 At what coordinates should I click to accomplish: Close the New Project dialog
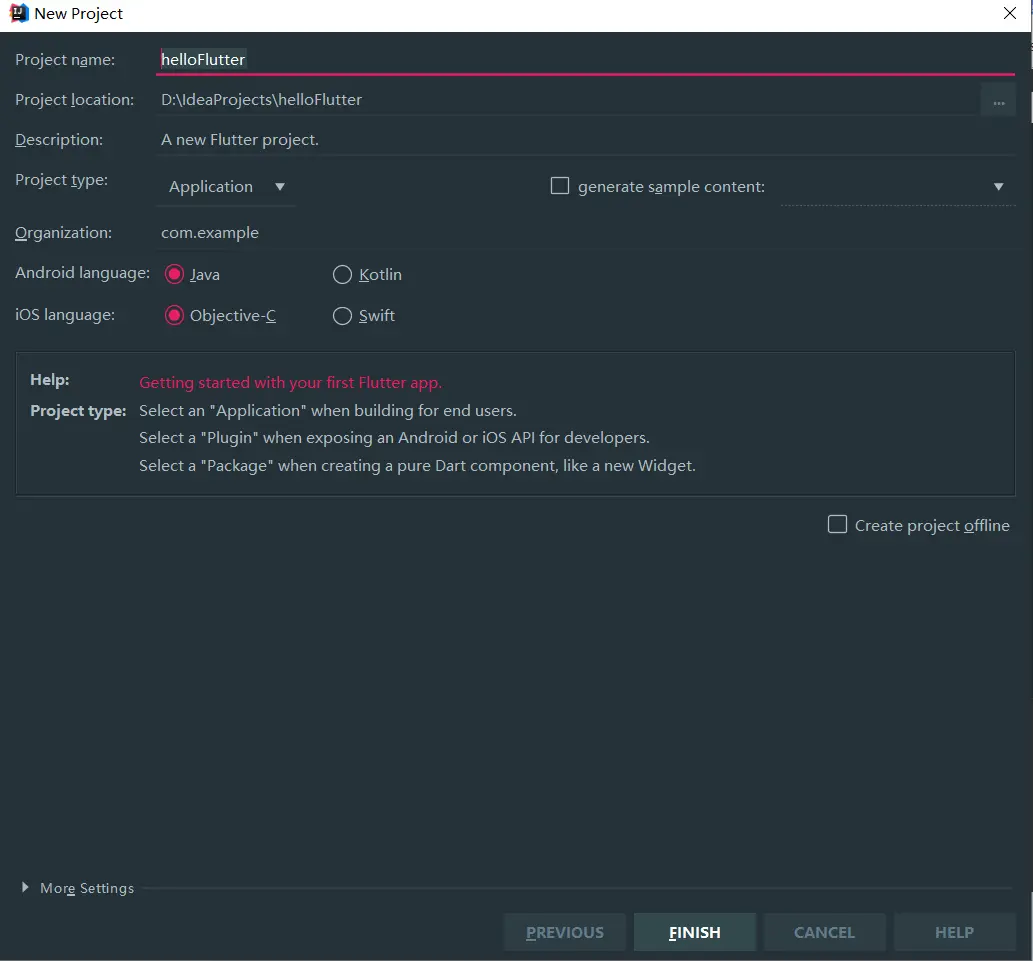pos(1009,13)
